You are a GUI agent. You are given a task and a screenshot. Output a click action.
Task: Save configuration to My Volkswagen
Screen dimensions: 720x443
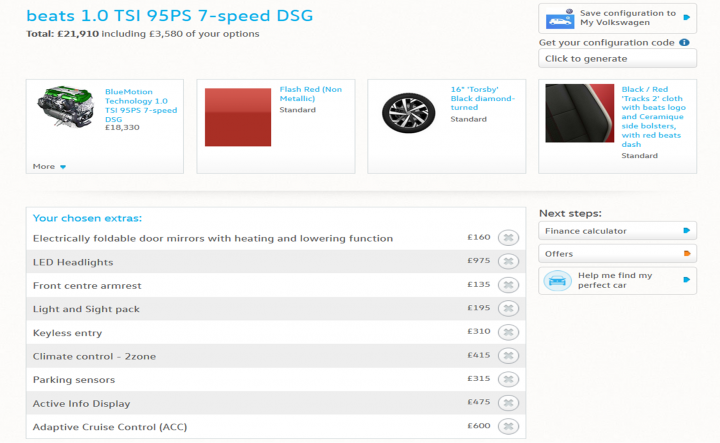[x=617, y=18]
